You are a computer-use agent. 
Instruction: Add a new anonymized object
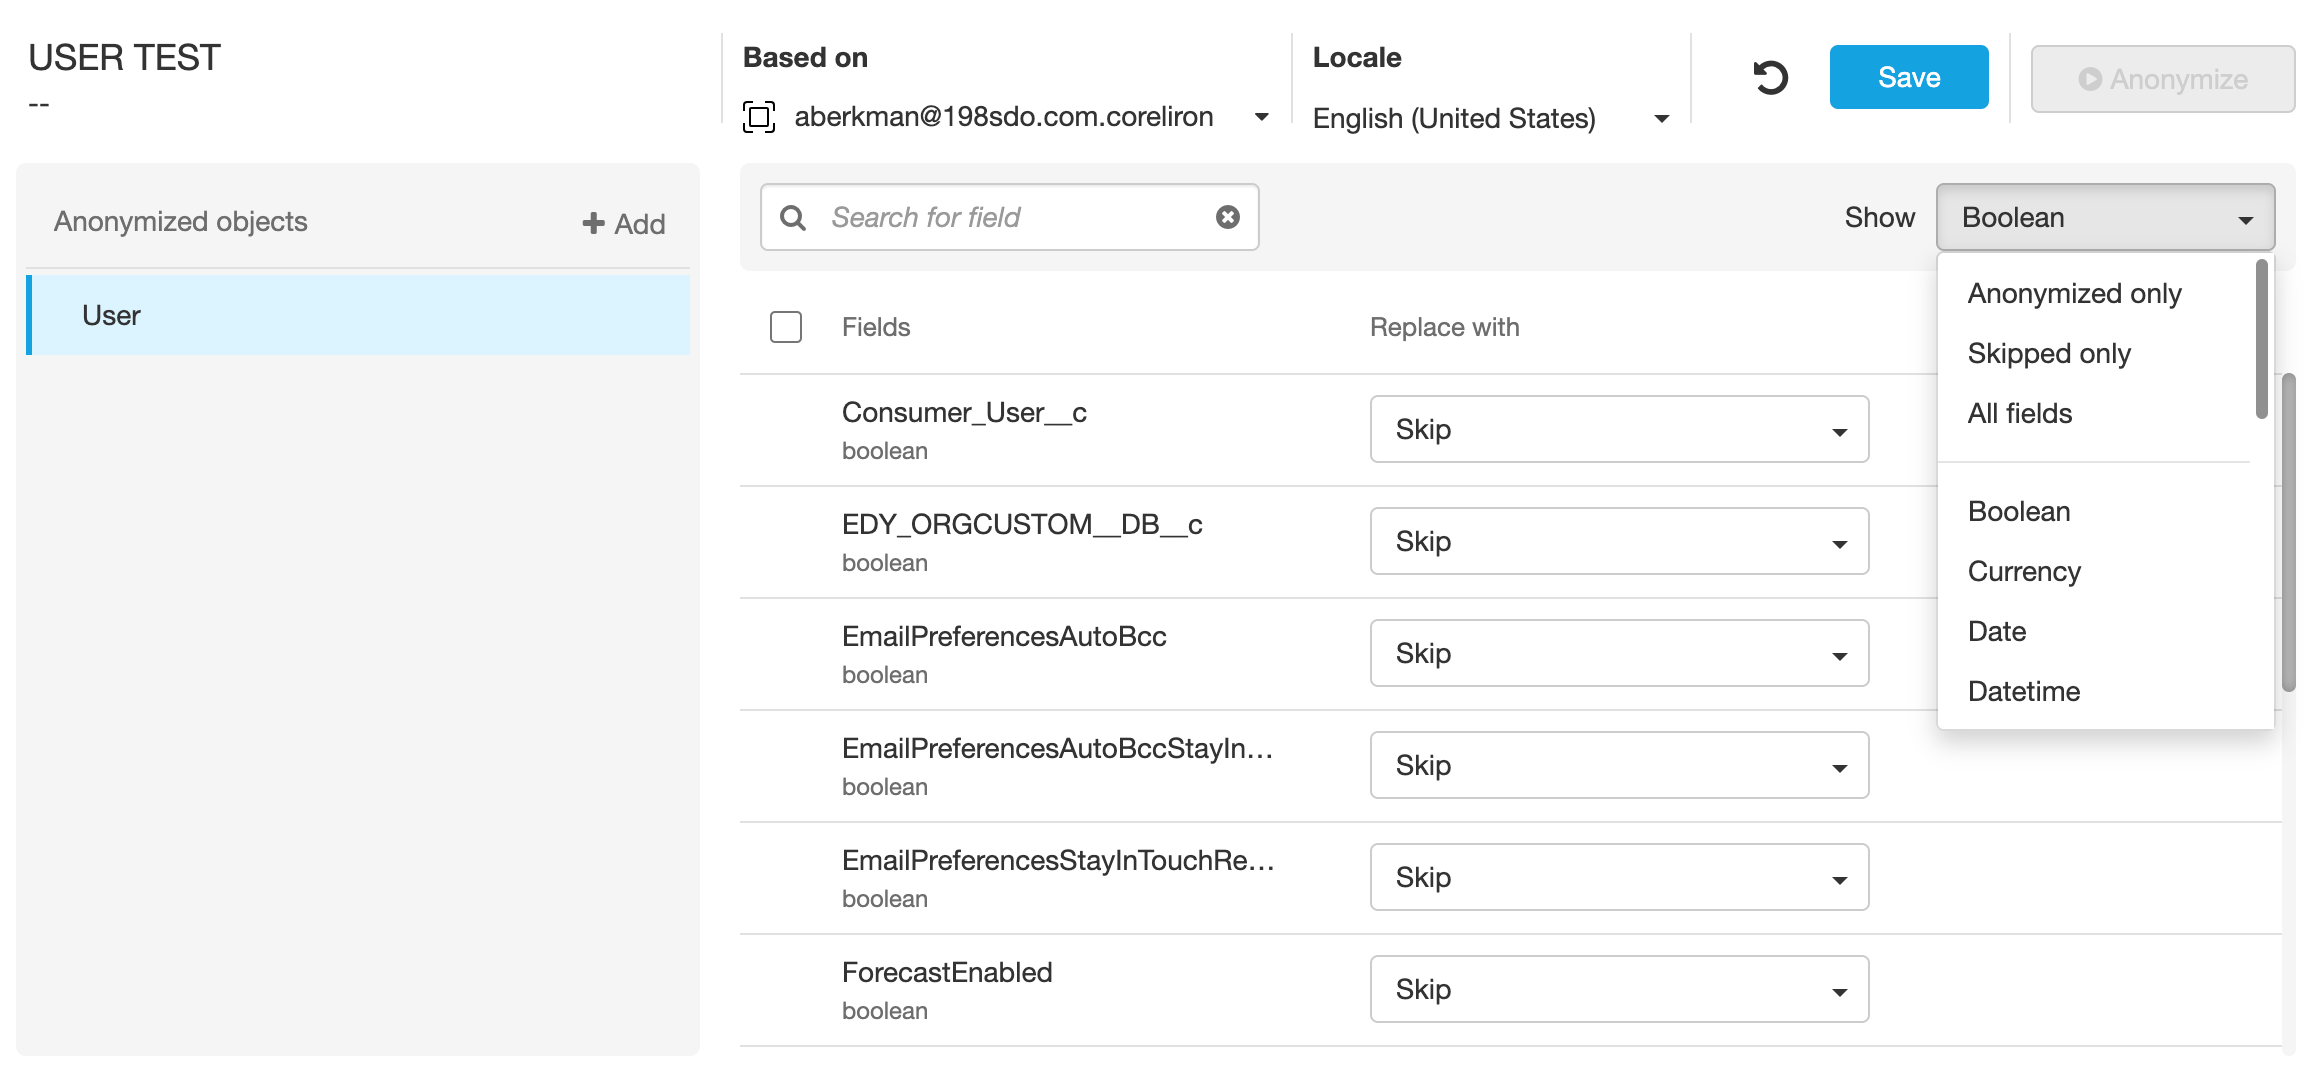[624, 223]
